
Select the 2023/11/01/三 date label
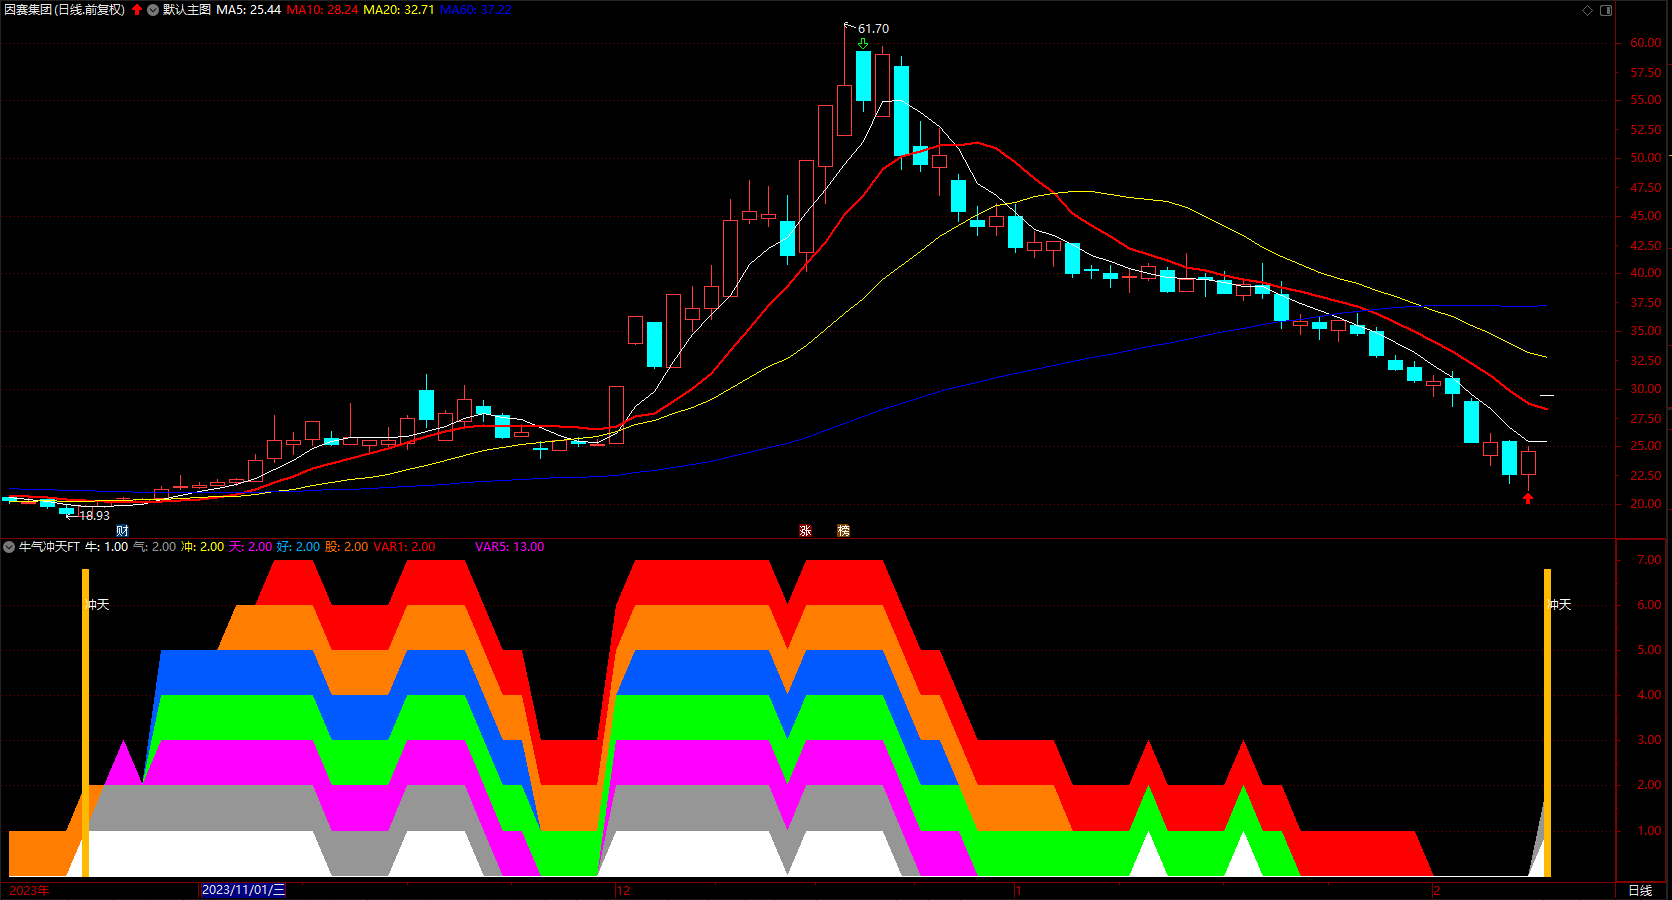pyautogui.click(x=243, y=890)
